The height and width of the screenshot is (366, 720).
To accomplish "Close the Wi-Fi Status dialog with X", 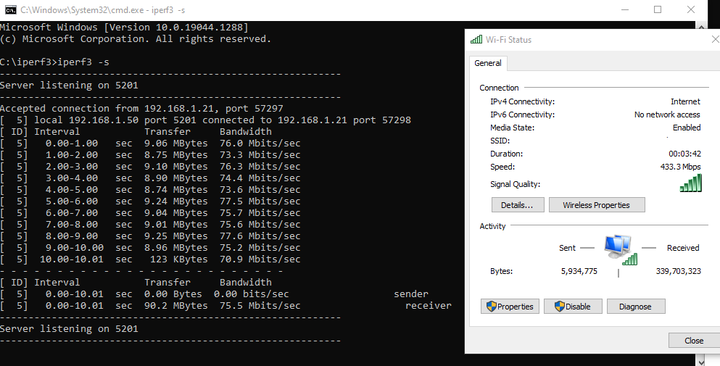I will 715,39.
